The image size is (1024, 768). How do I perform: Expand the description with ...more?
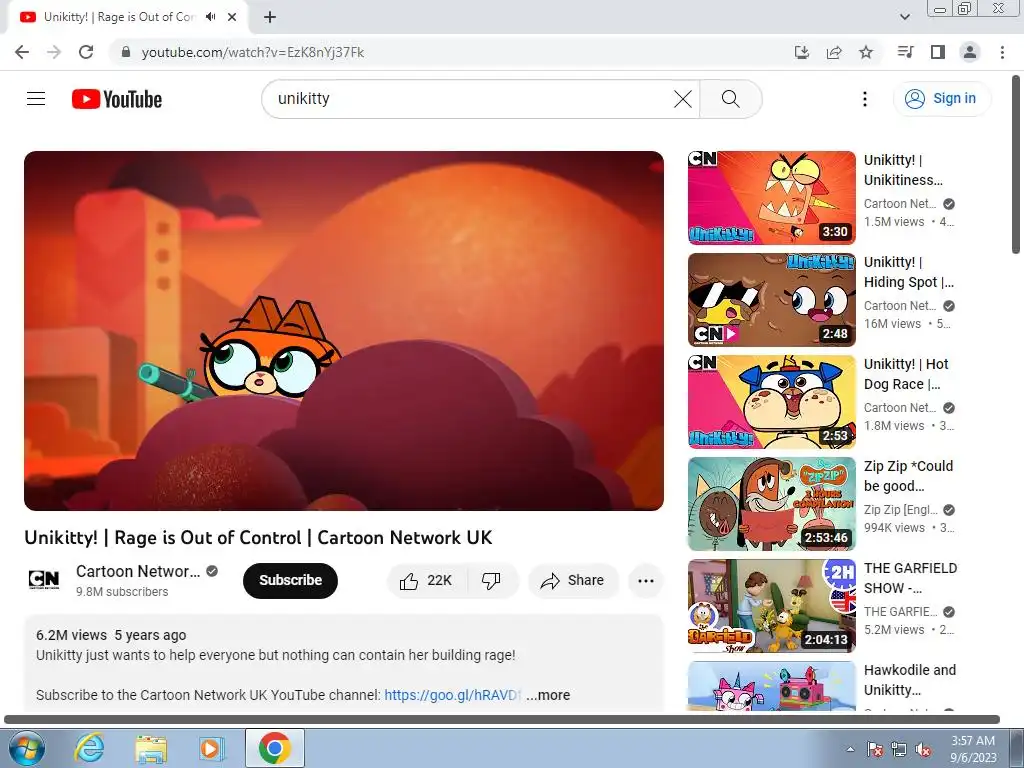[x=548, y=695]
